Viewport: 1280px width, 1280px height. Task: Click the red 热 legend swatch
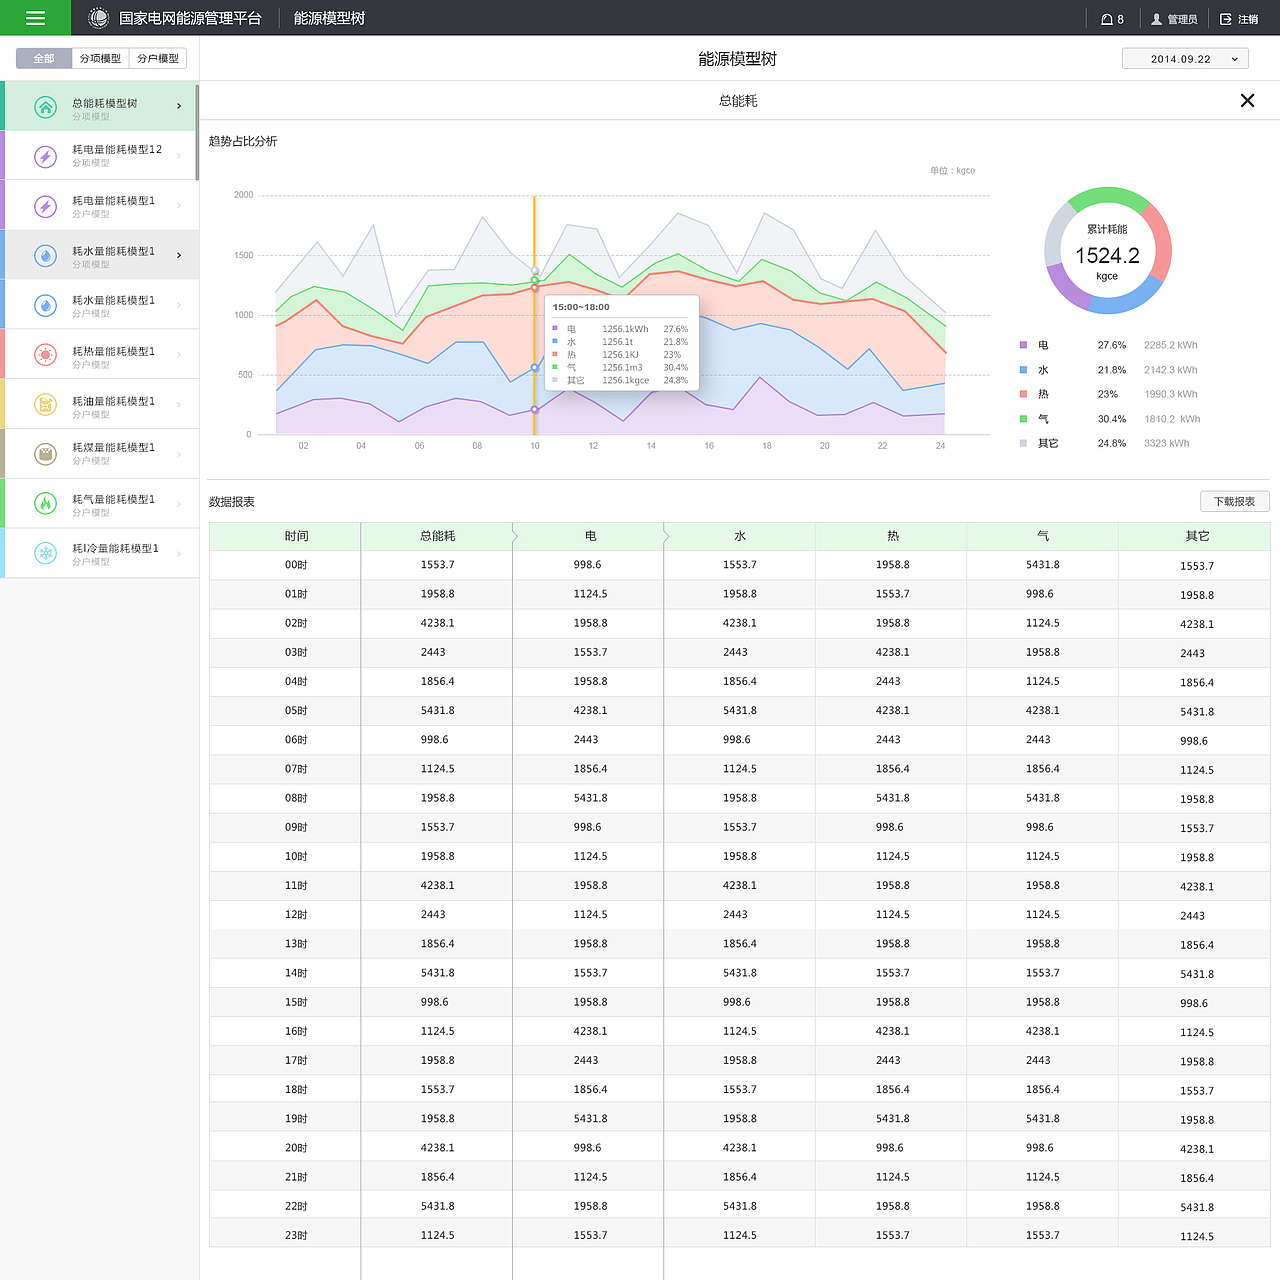click(1023, 394)
